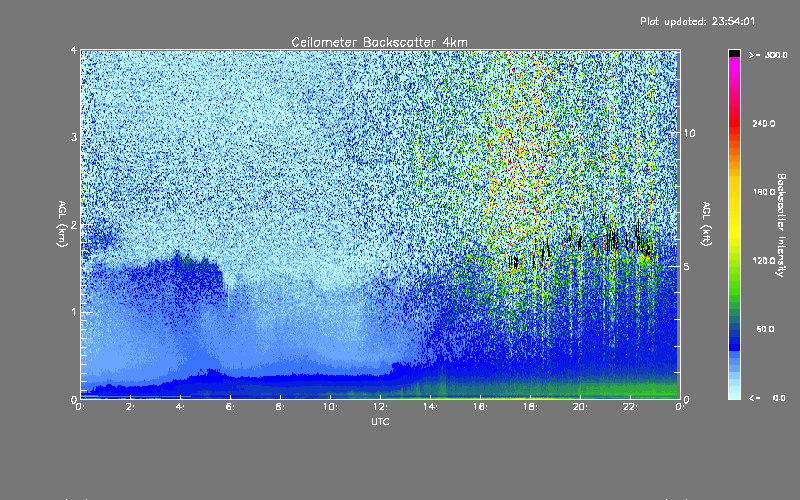Click the '10' kft label on right axis
Screen dimensions: 800x500
point(689,133)
